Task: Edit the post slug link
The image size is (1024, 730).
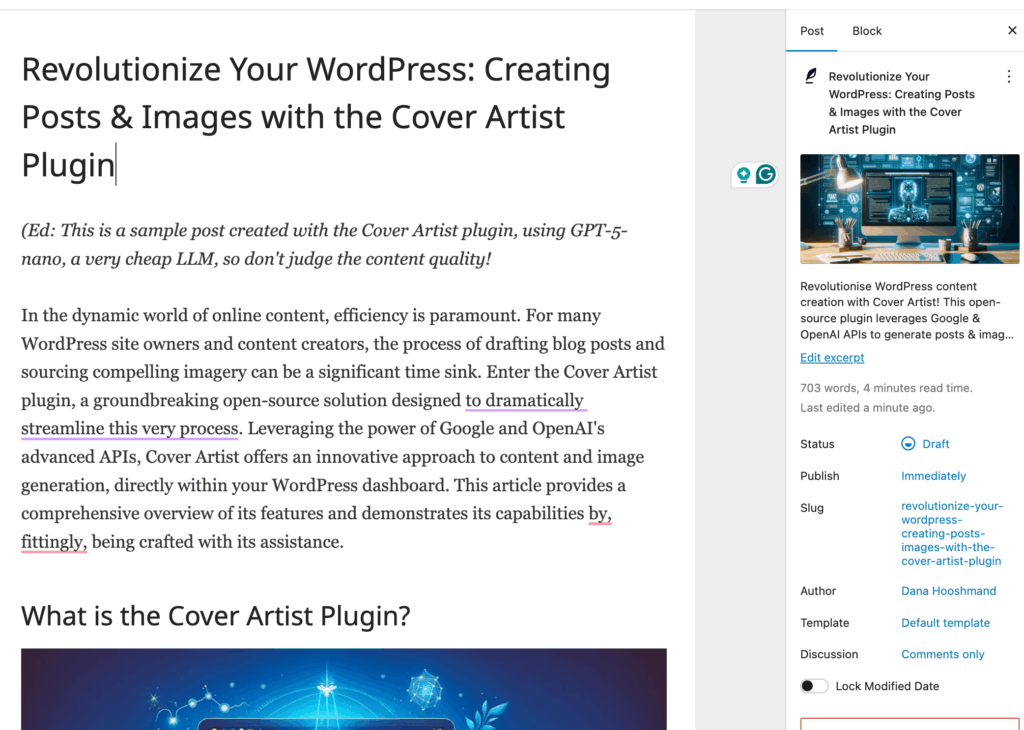Action: pos(950,534)
